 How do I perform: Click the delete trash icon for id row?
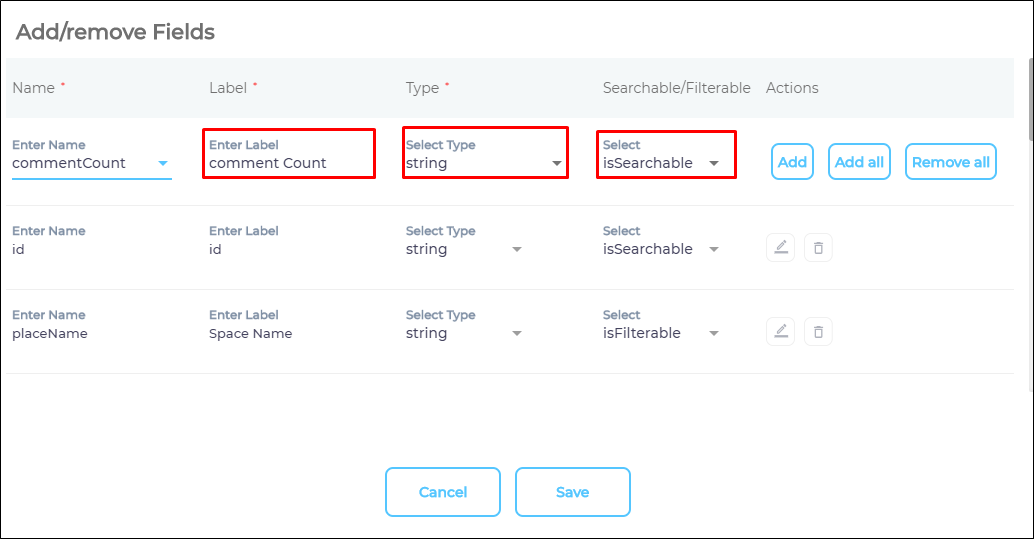(x=818, y=248)
